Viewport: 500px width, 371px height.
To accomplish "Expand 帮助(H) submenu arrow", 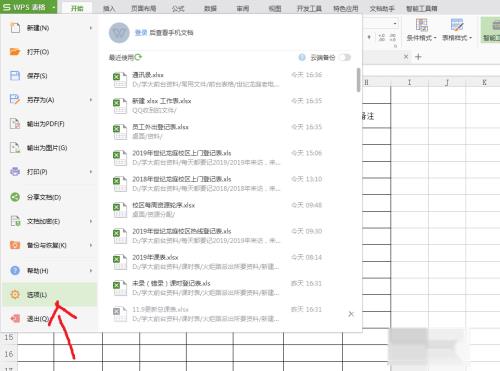I will (91, 270).
